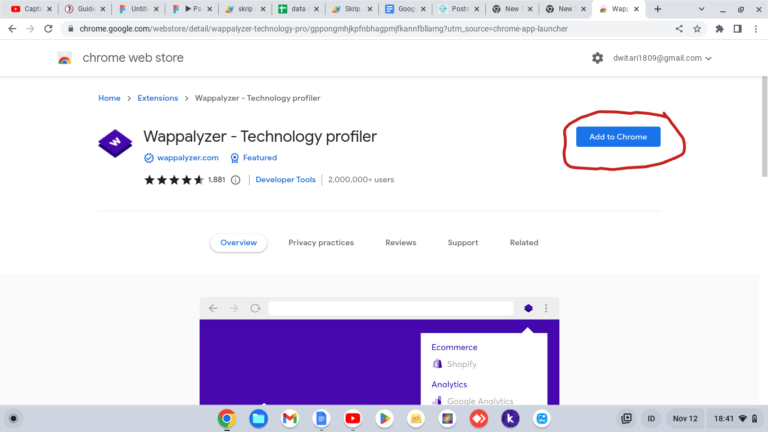Open the Nov 12 calendar date
The height and width of the screenshot is (432, 768).
pyautogui.click(x=685, y=419)
